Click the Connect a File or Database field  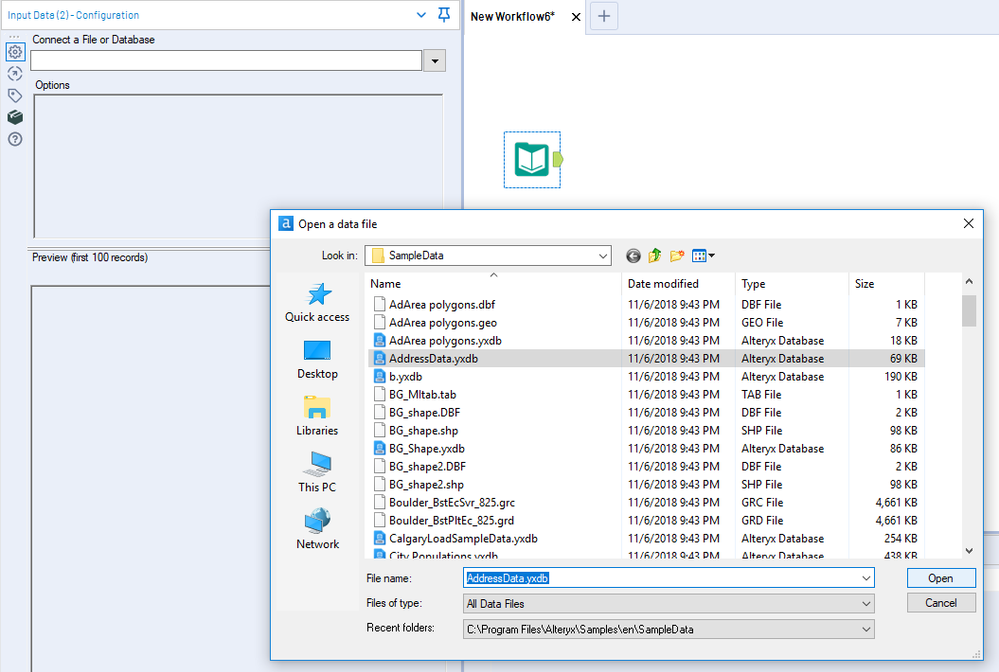point(226,61)
